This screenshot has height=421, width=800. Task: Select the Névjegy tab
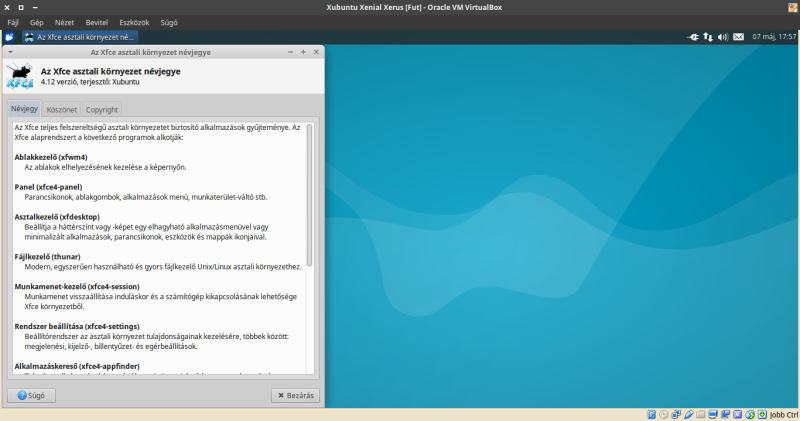24,109
